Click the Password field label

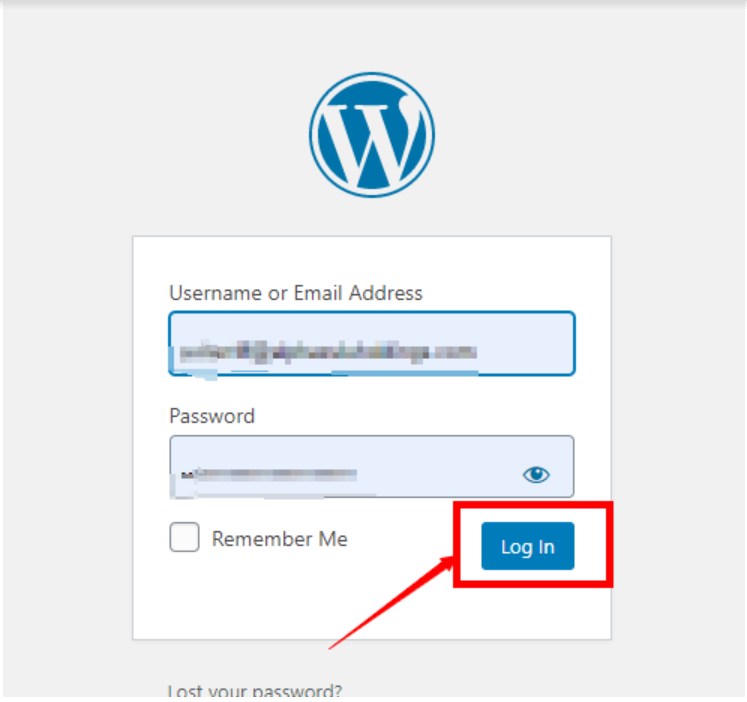tap(212, 416)
